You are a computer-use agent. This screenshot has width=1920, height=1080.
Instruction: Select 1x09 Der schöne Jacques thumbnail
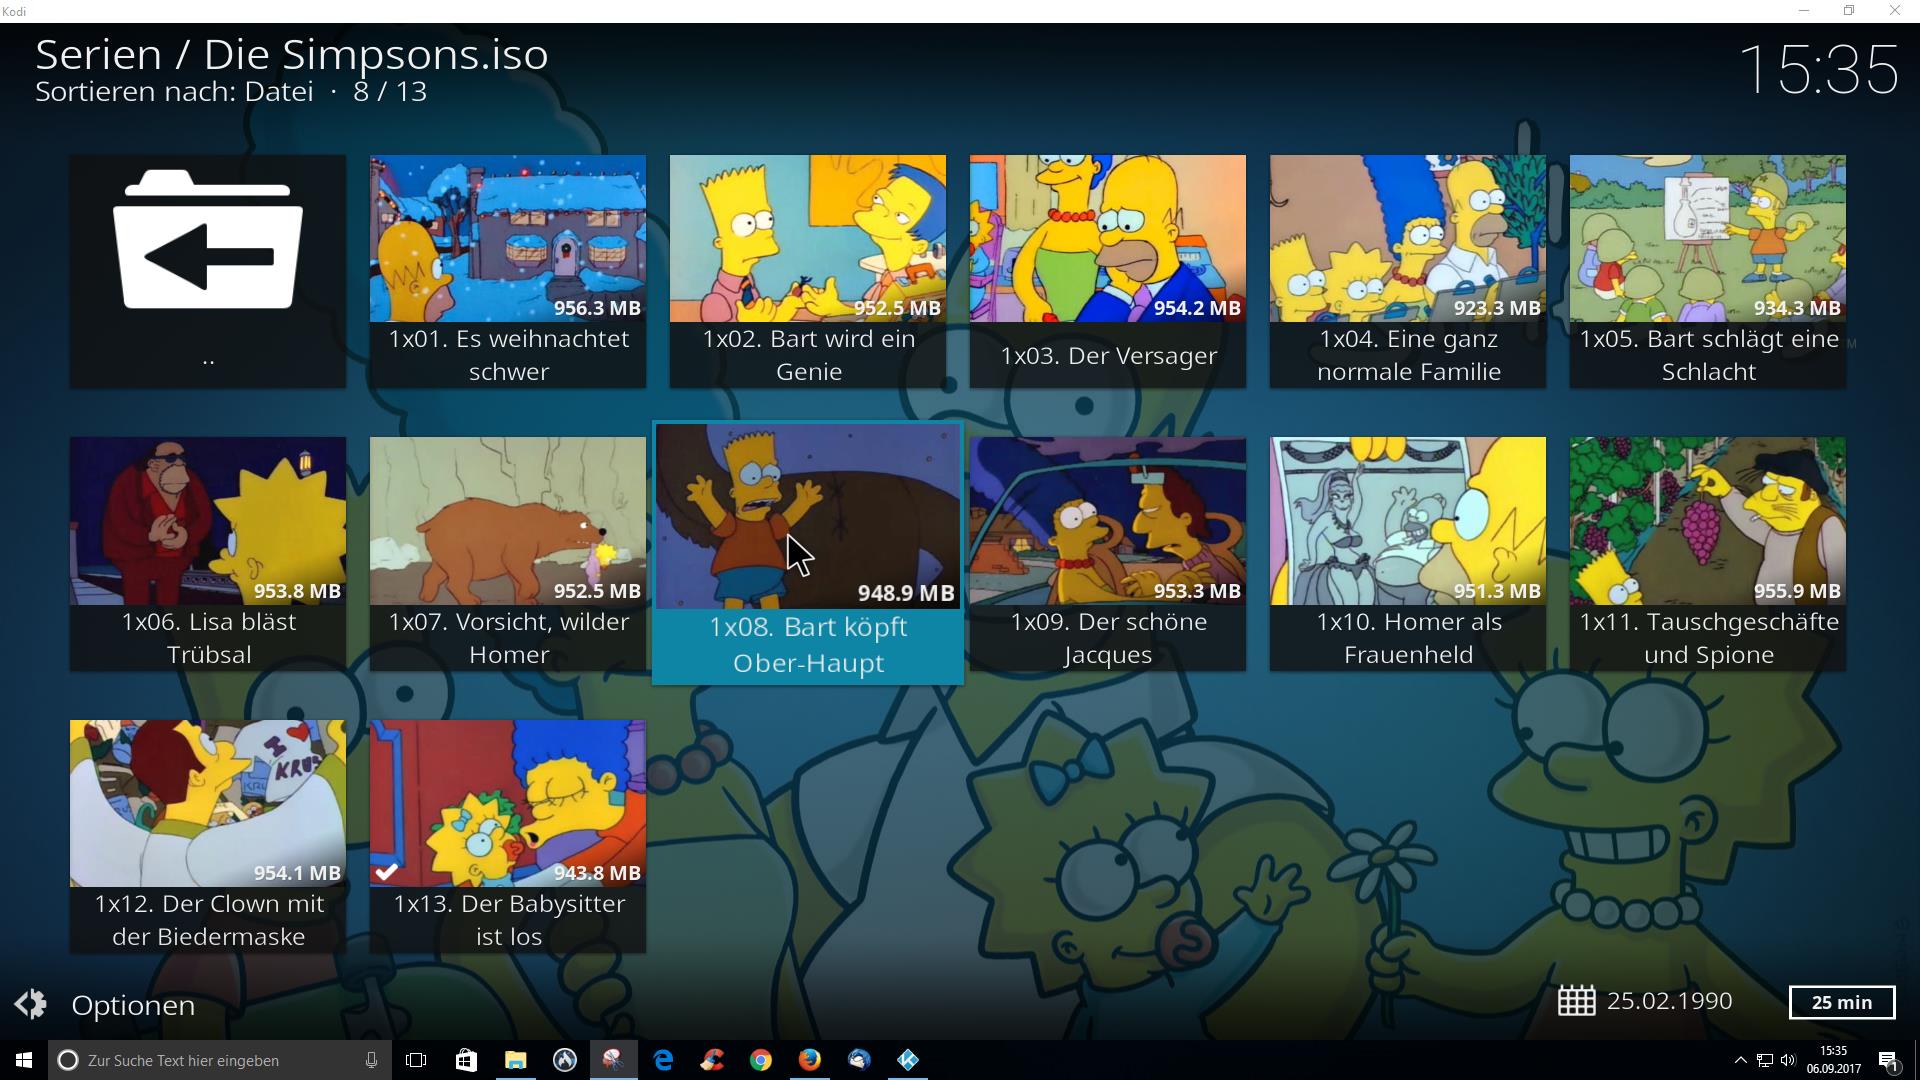pyautogui.click(x=1108, y=521)
